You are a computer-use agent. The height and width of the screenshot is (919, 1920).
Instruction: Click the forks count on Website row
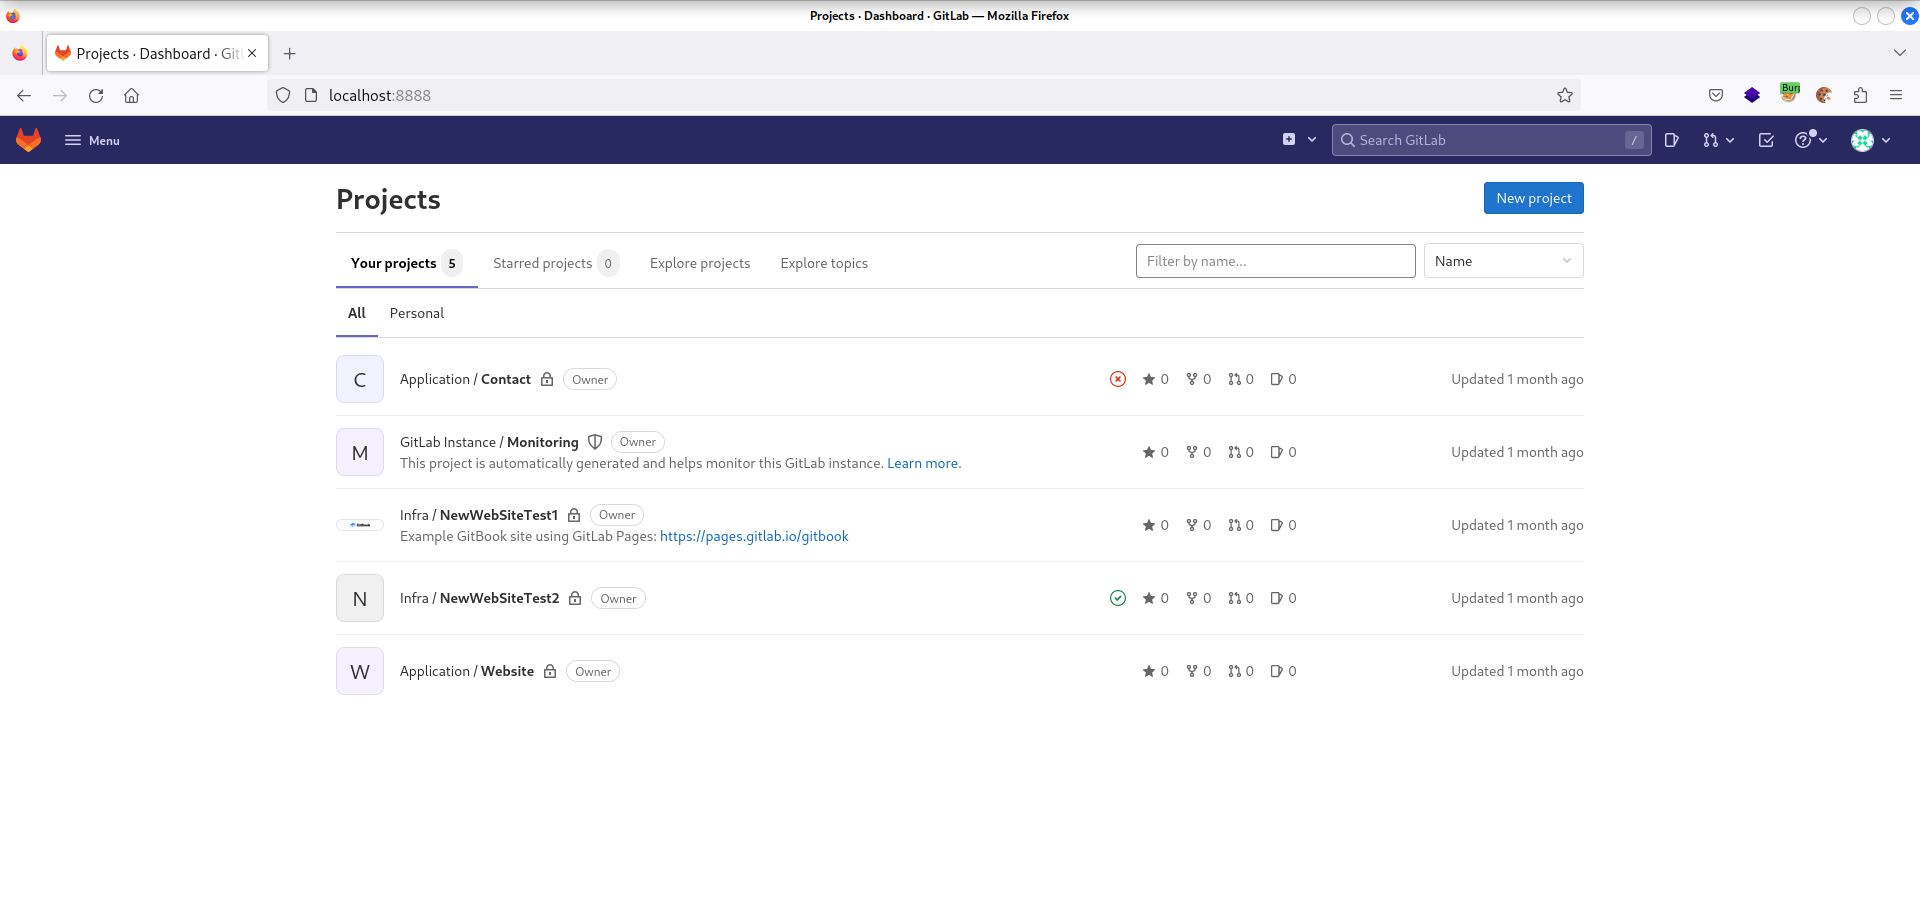[1198, 671]
